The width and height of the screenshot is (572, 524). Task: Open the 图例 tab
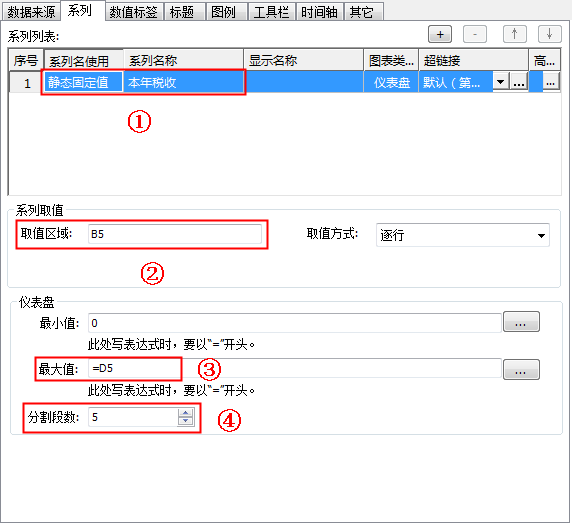tap(223, 11)
